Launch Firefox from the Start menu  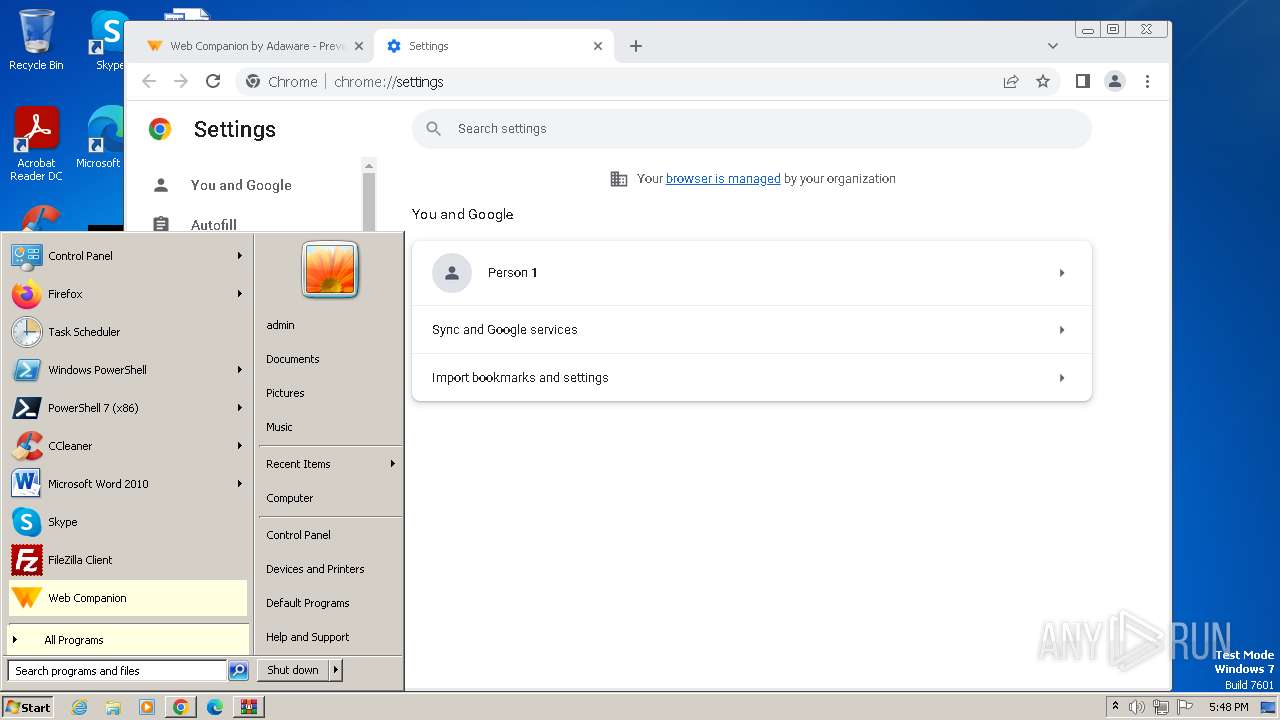127,294
